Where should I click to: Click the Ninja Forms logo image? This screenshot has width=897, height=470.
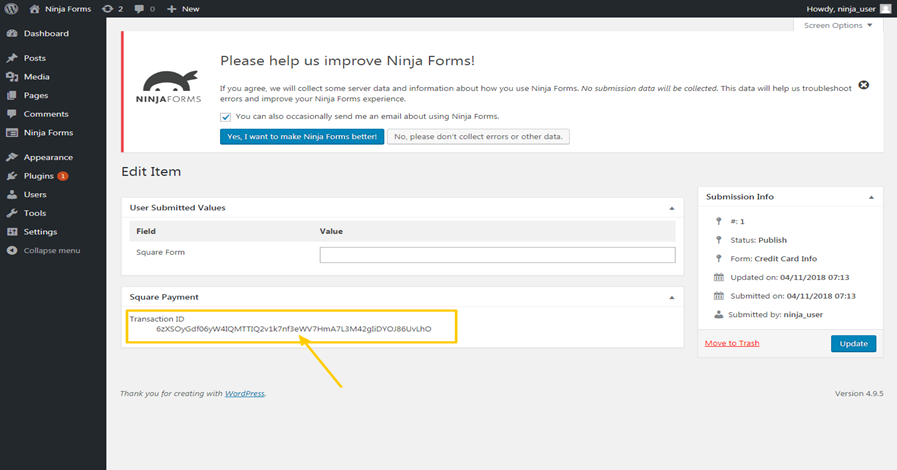(x=169, y=87)
